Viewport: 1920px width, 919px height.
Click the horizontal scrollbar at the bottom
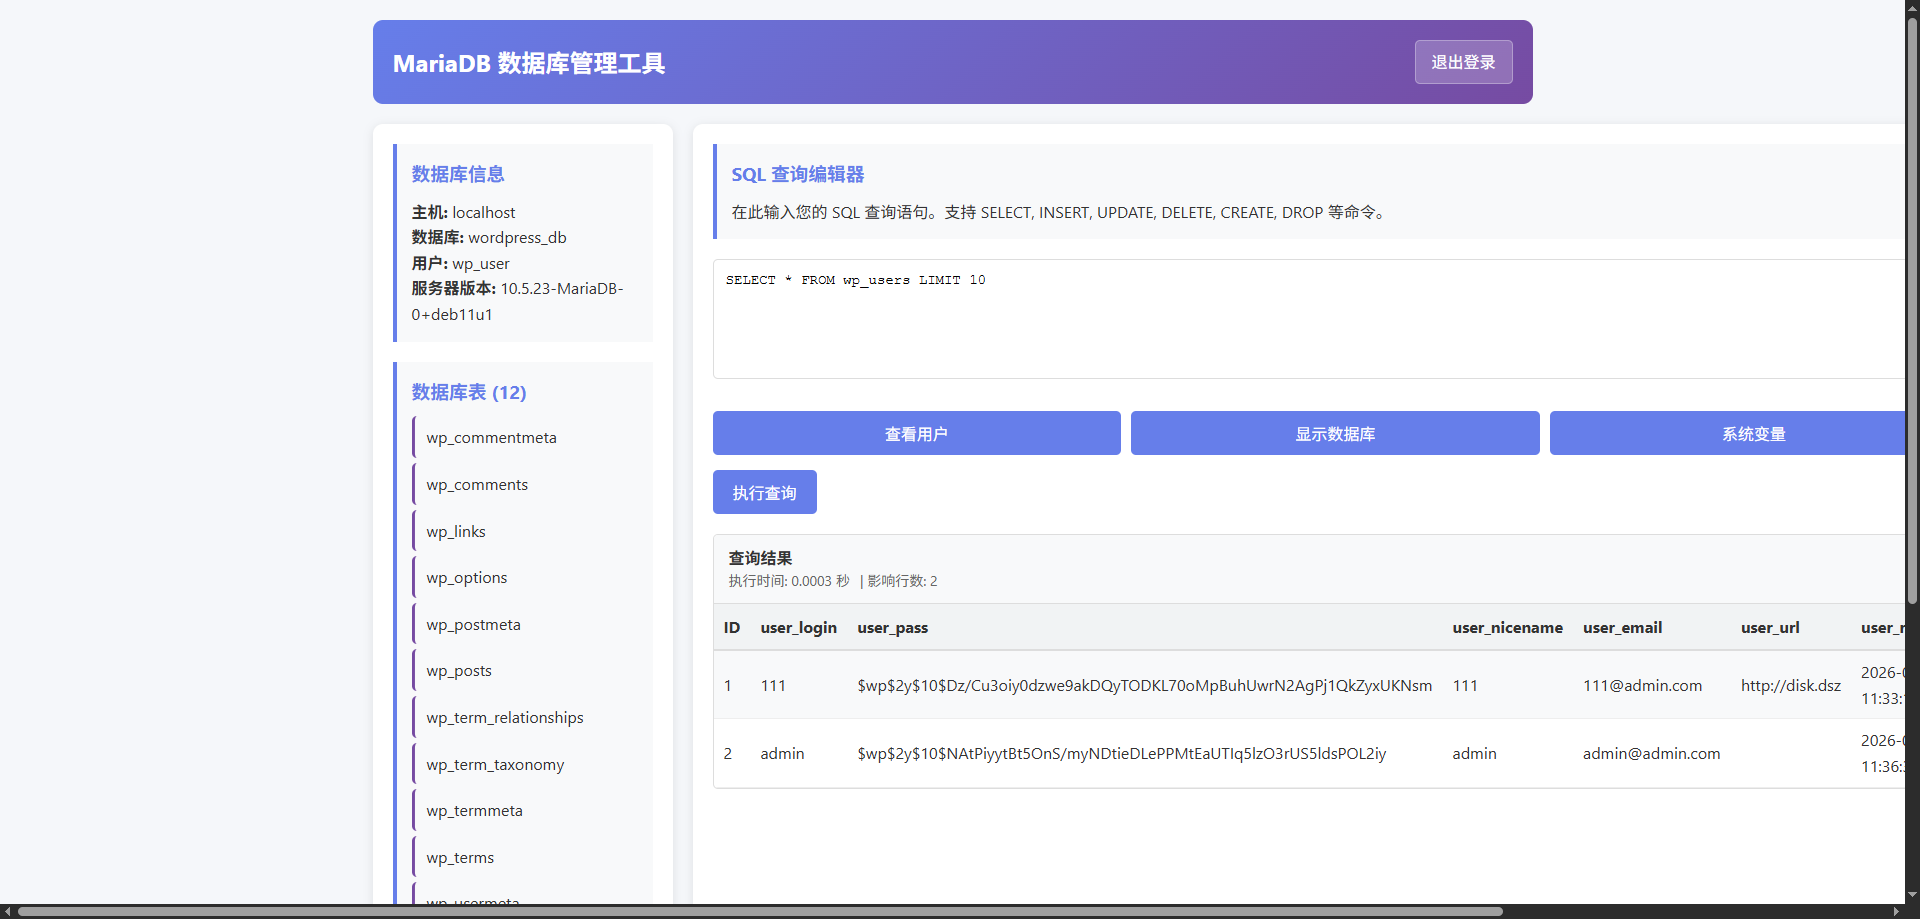(760, 911)
